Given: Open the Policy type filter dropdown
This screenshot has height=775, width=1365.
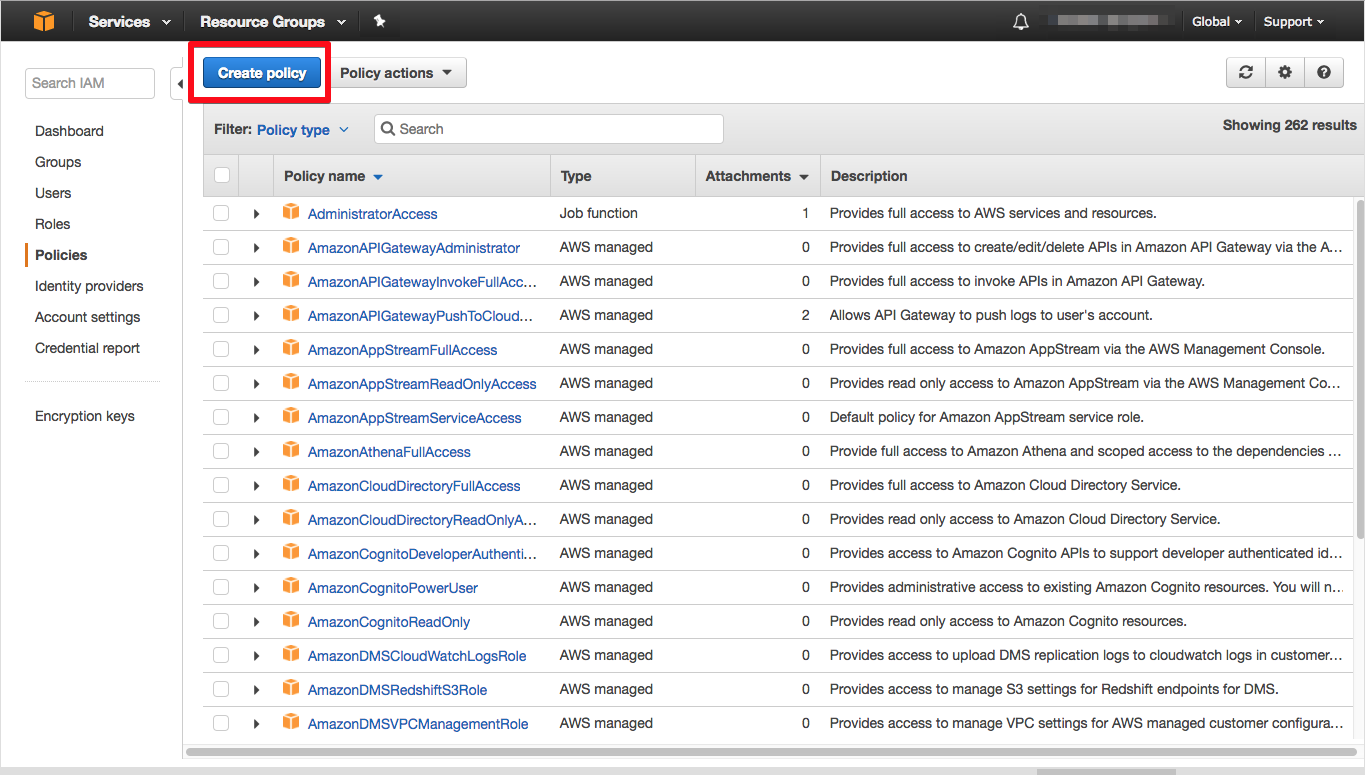Looking at the screenshot, I should point(302,130).
